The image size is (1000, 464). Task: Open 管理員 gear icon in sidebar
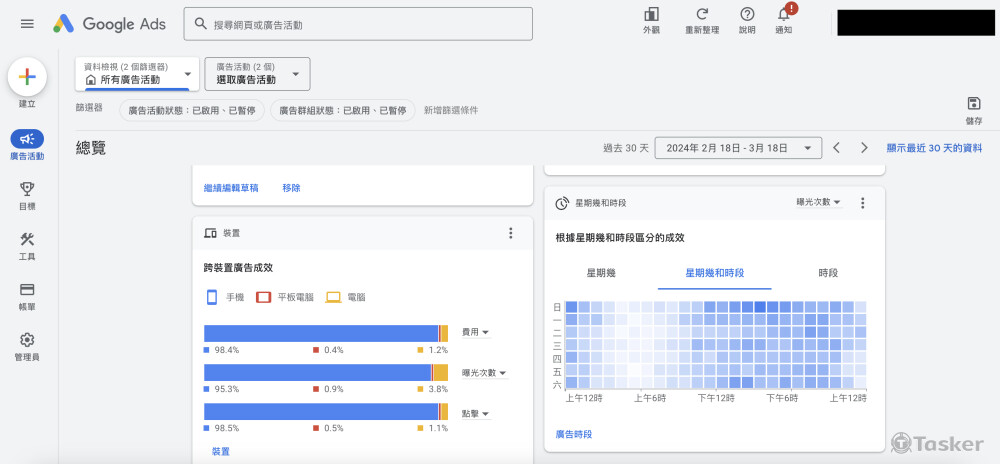coord(27,341)
